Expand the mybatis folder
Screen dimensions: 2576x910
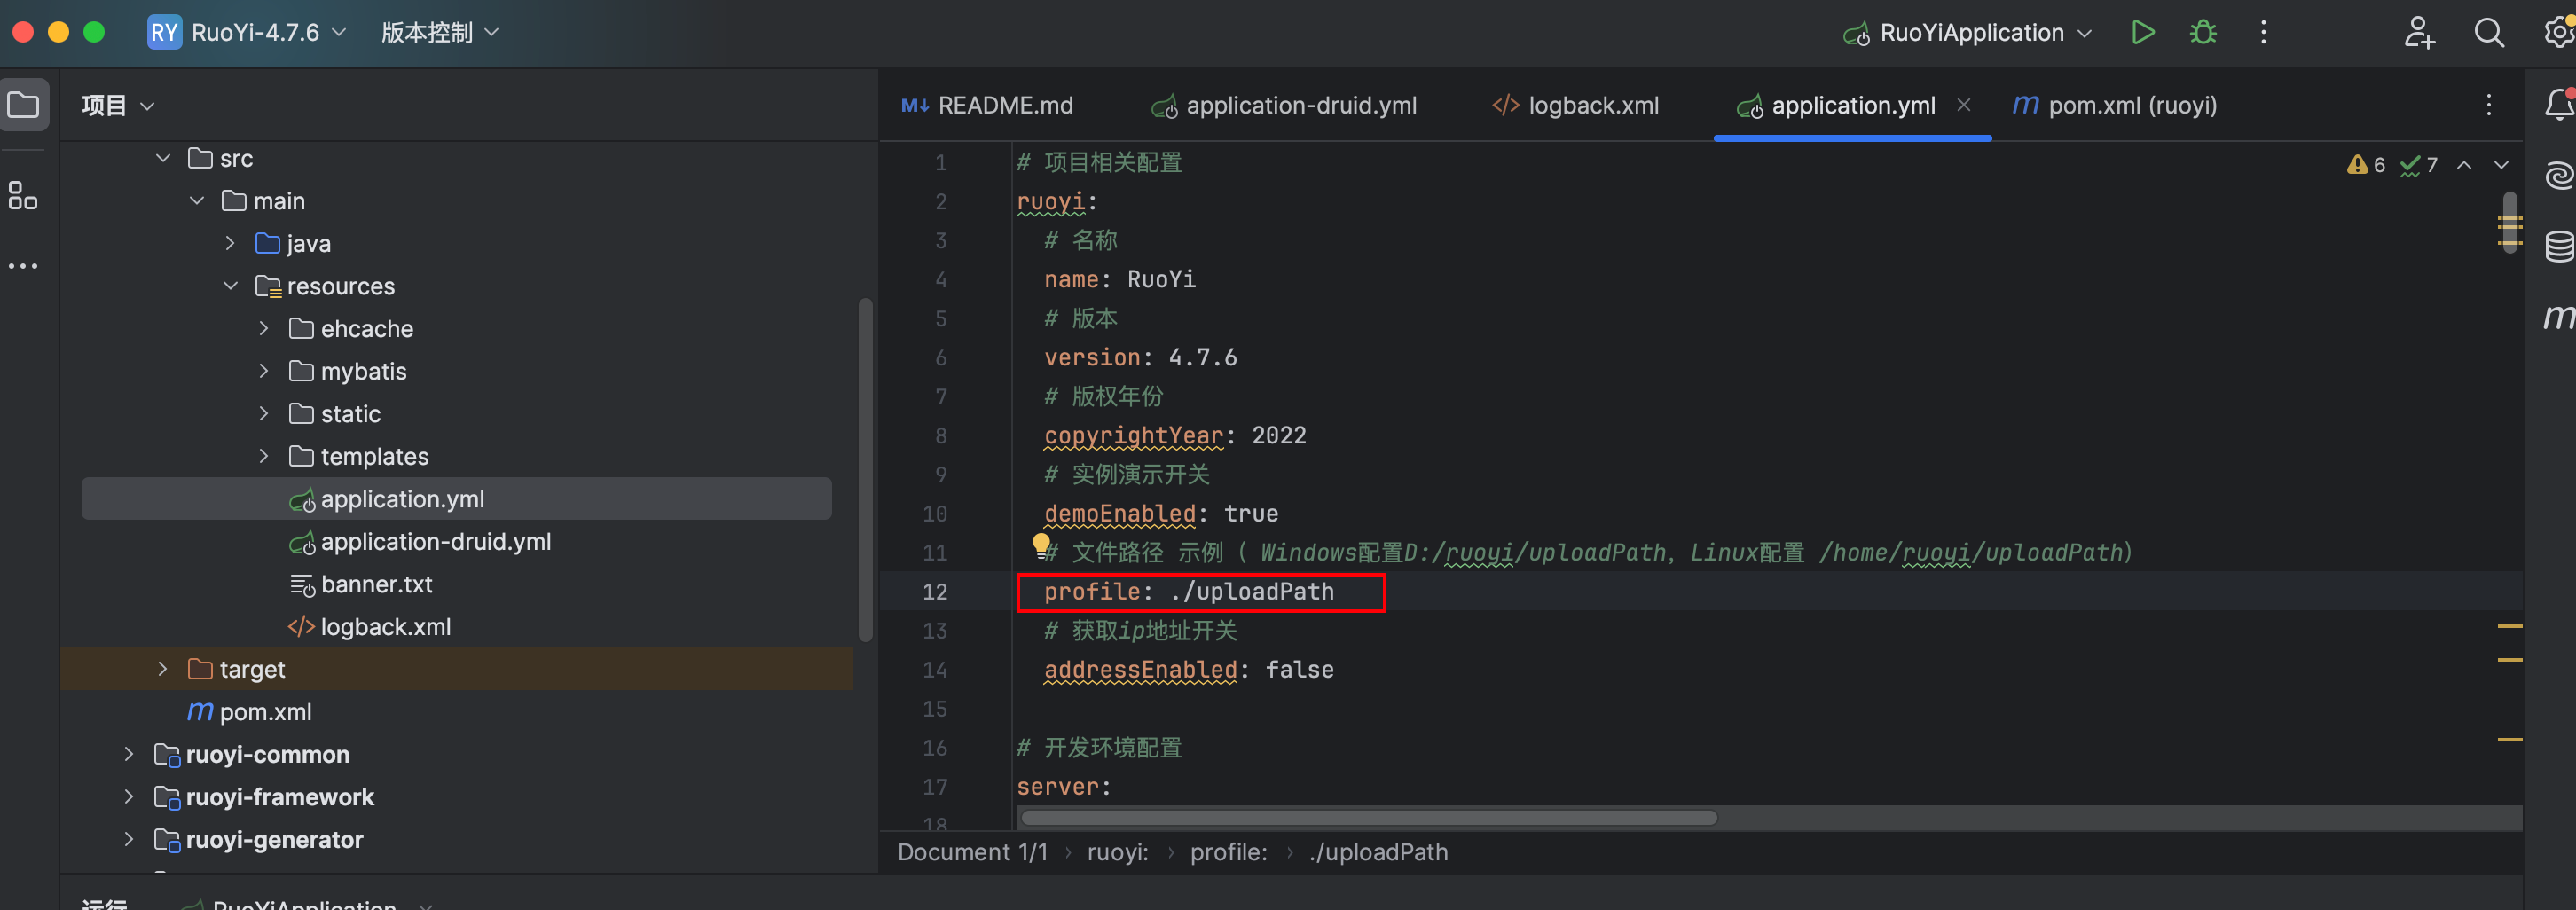[264, 371]
